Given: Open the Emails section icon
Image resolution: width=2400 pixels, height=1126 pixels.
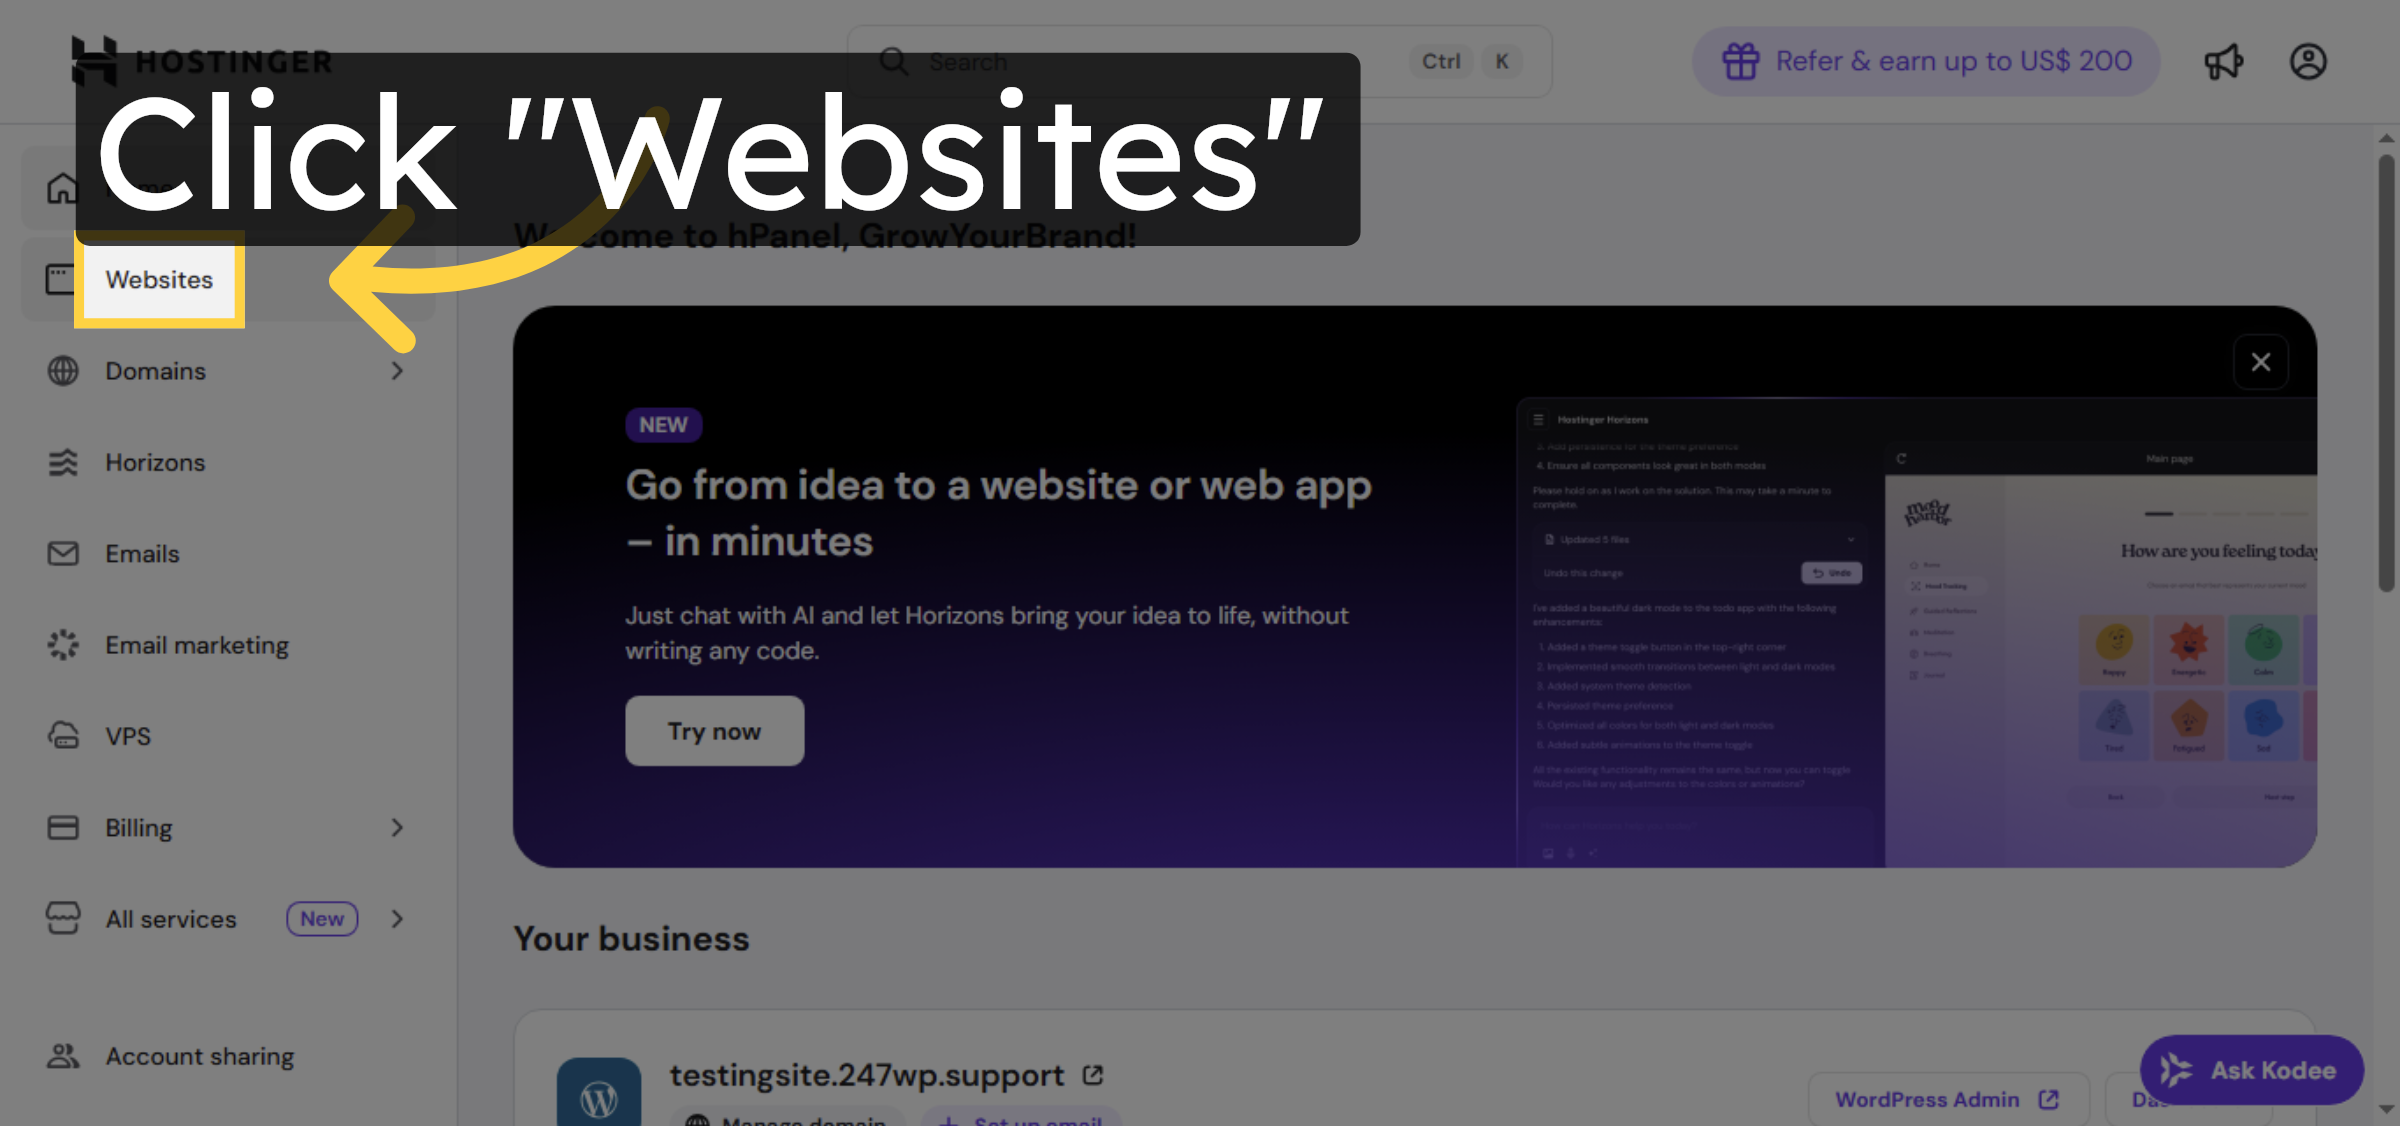Looking at the screenshot, I should coord(63,553).
